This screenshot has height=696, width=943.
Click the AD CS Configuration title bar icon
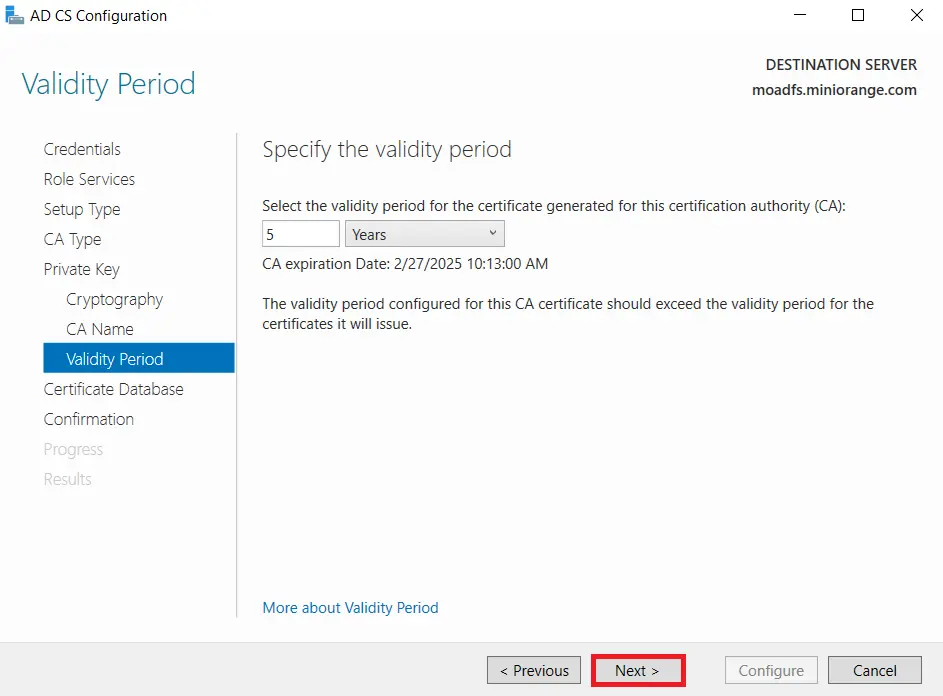point(15,15)
